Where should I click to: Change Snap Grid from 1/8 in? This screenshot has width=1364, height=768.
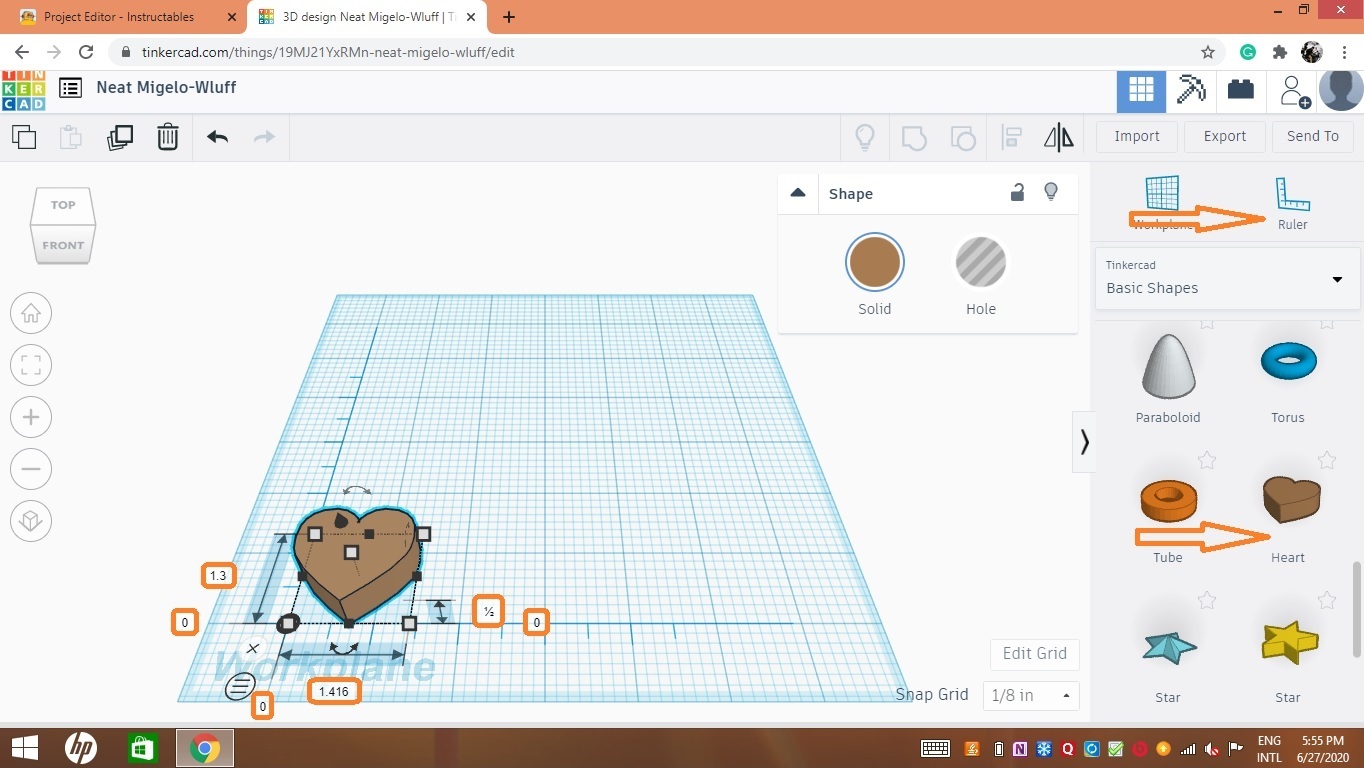tap(1030, 695)
